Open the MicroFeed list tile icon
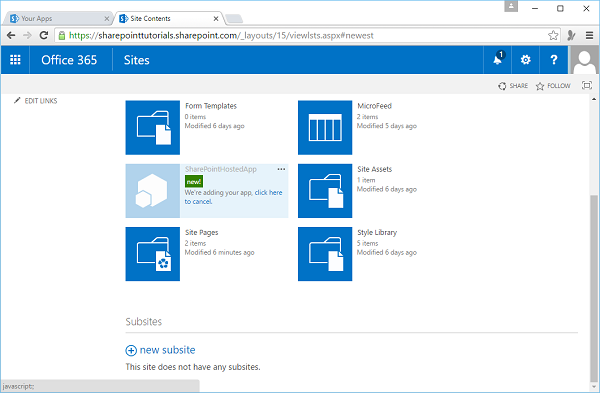The height and width of the screenshot is (393, 600). pyautogui.click(x=325, y=127)
